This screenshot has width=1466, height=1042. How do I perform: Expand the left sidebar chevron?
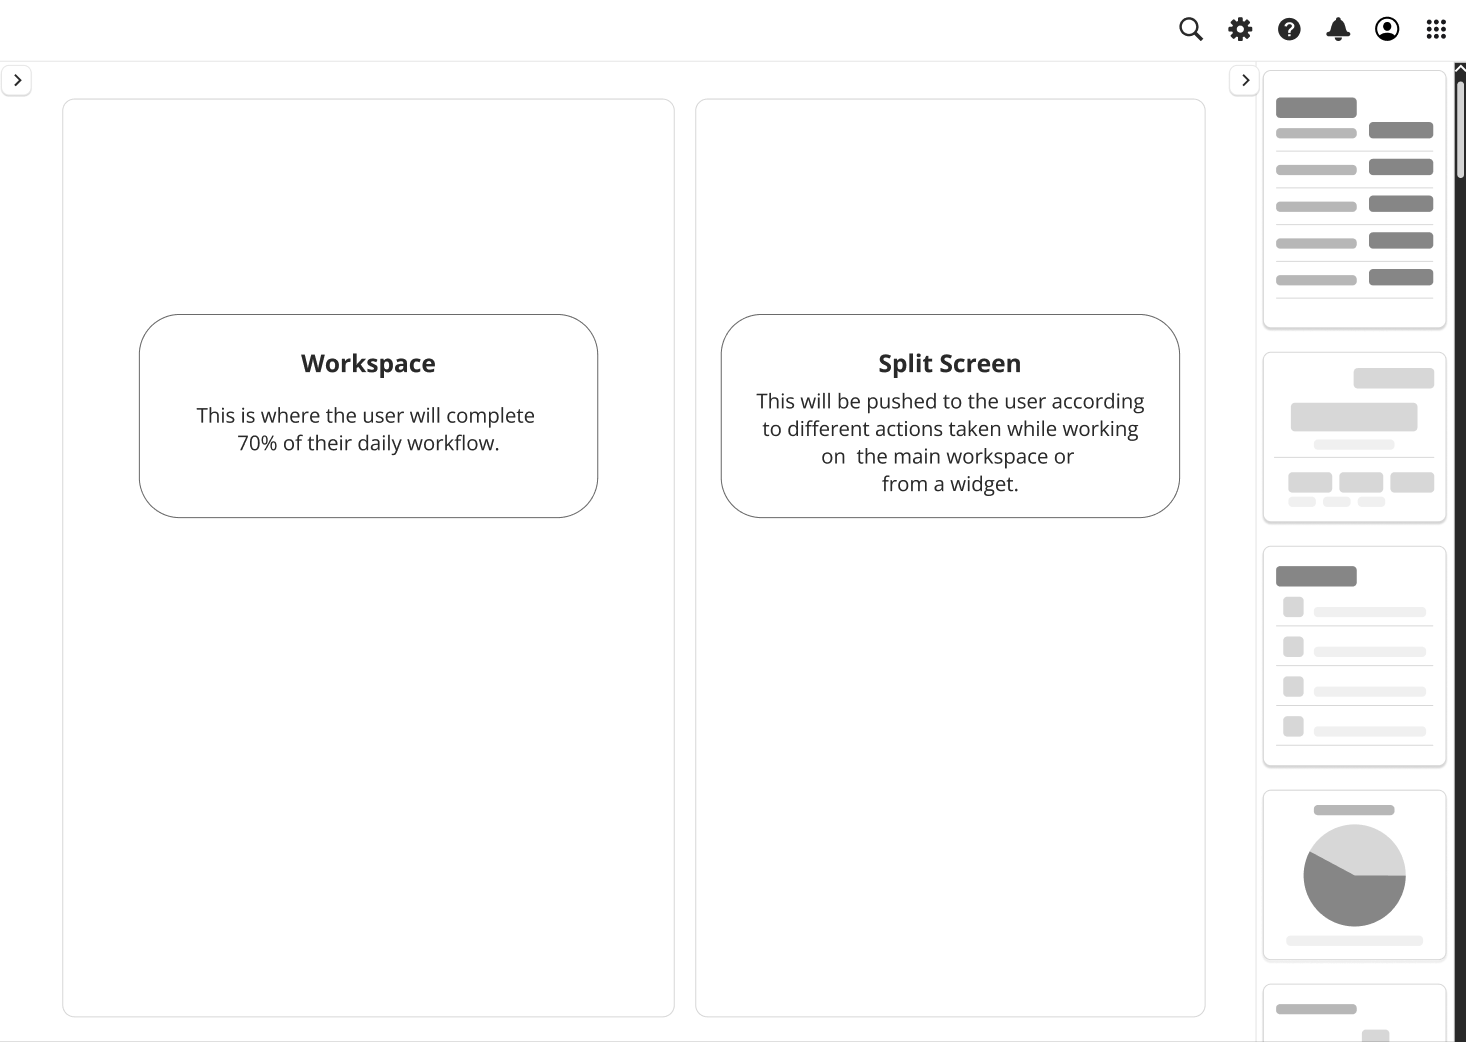point(17,80)
